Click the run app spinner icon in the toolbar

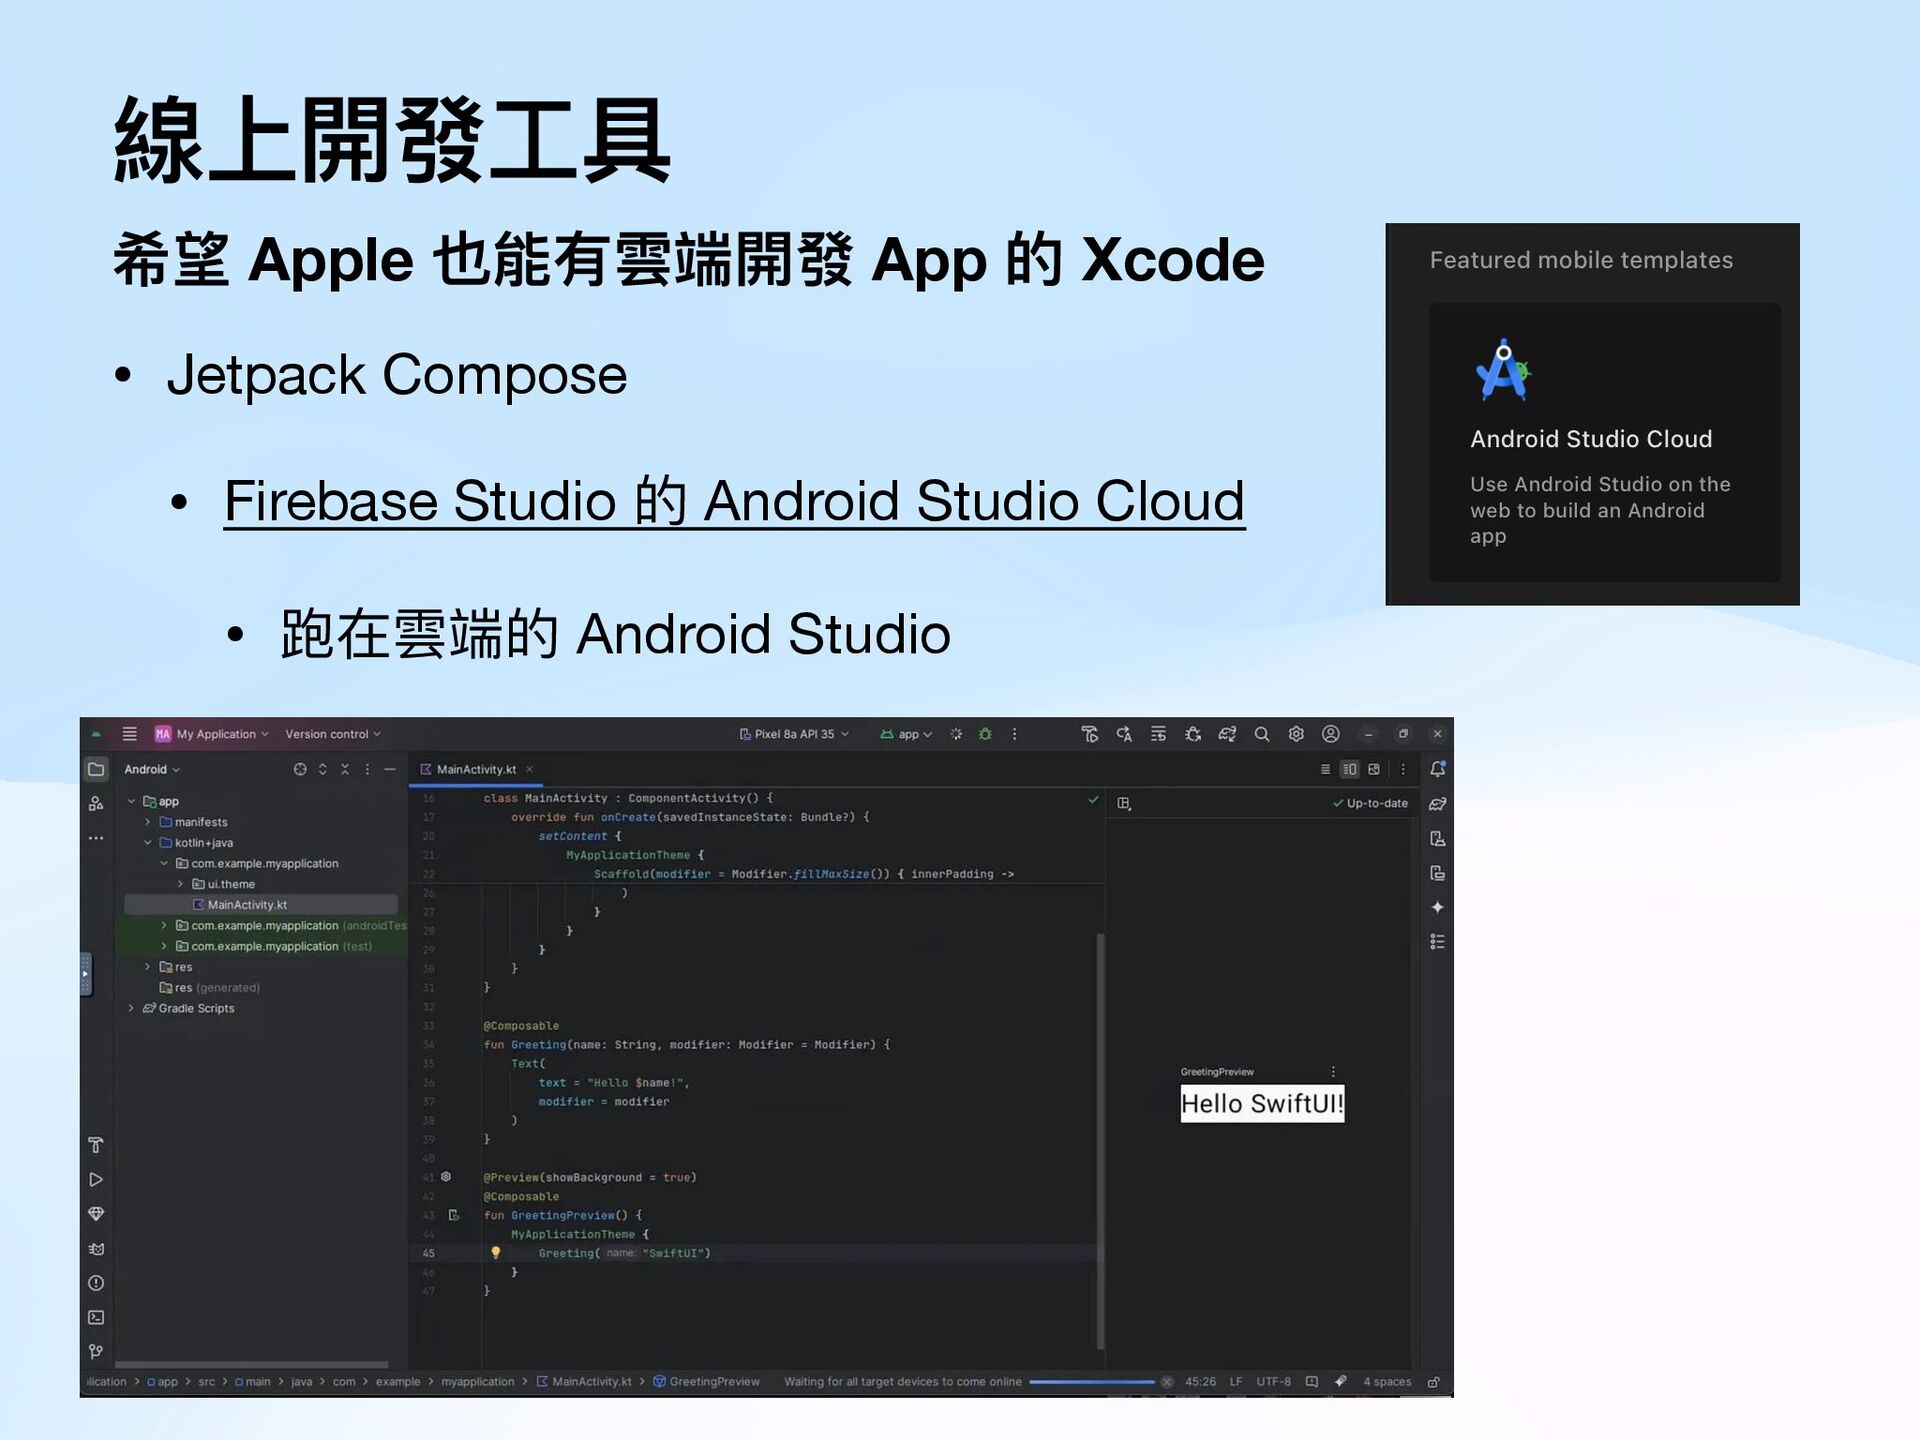pyautogui.click(x=956, y=734)
